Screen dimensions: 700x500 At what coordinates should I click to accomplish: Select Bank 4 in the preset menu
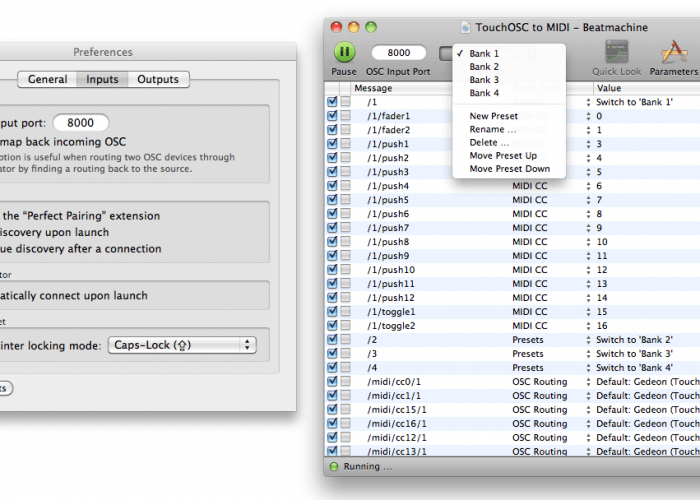point(509,93)
